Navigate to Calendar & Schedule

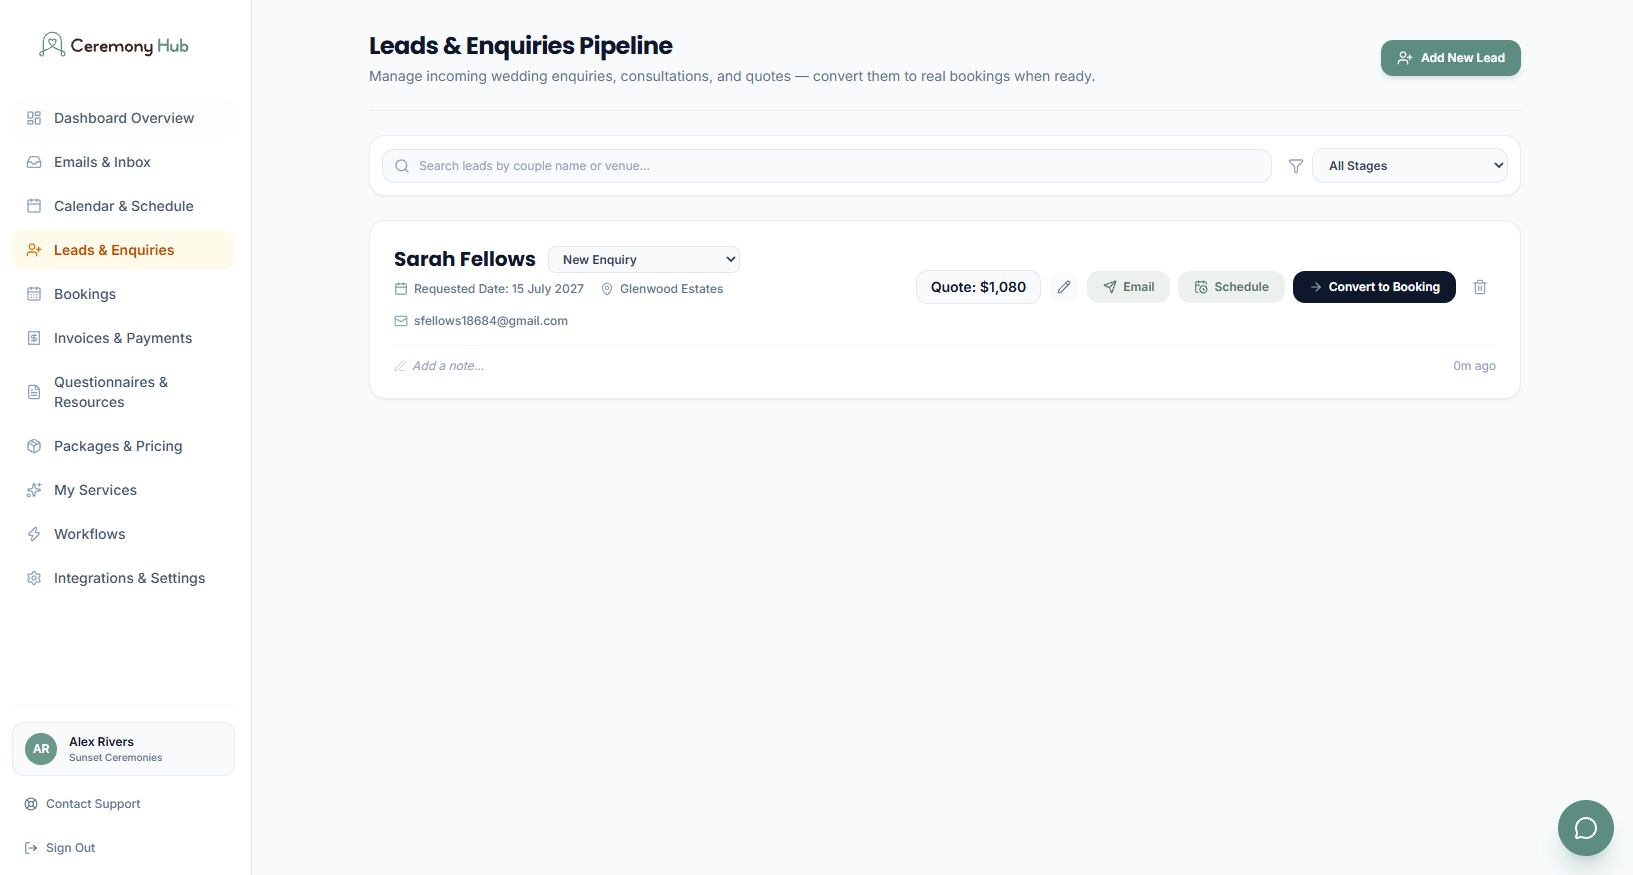pos(124,206)
